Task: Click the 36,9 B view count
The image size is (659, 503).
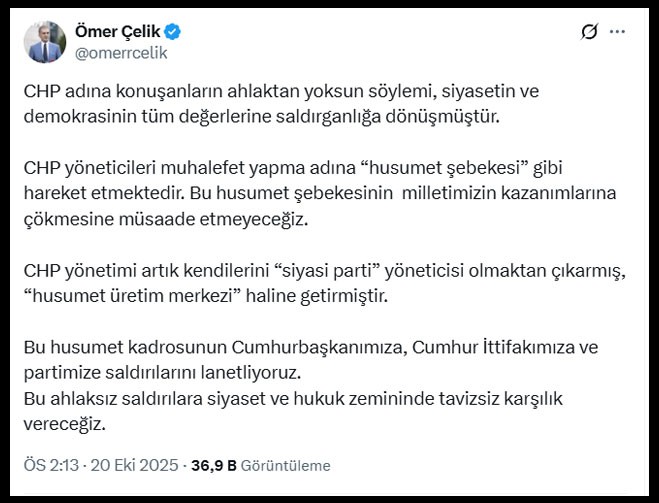Action: (x=214, y=465)
